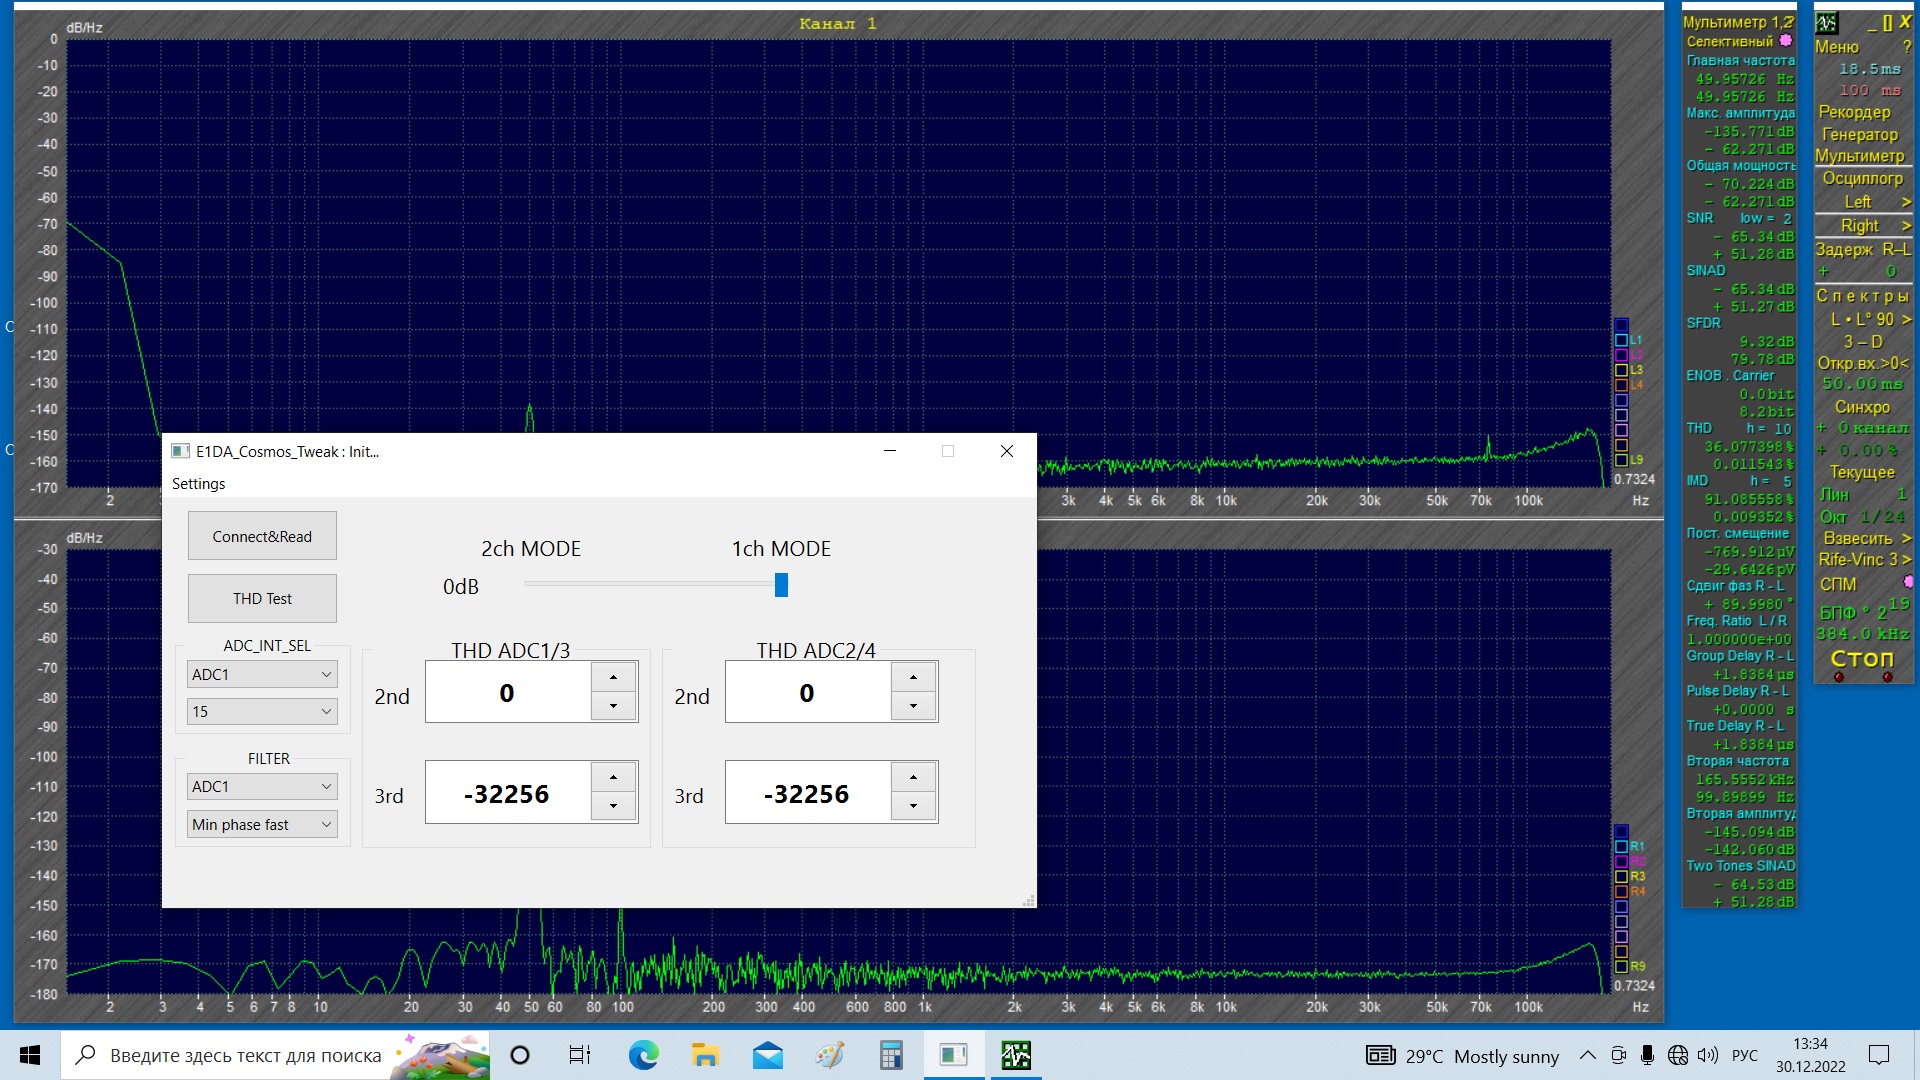This screenshot has height=1080, width=1920.
Task: Open the ADC_INT_SEL value 15 dropdown
Action: click(x=262, y=712)
